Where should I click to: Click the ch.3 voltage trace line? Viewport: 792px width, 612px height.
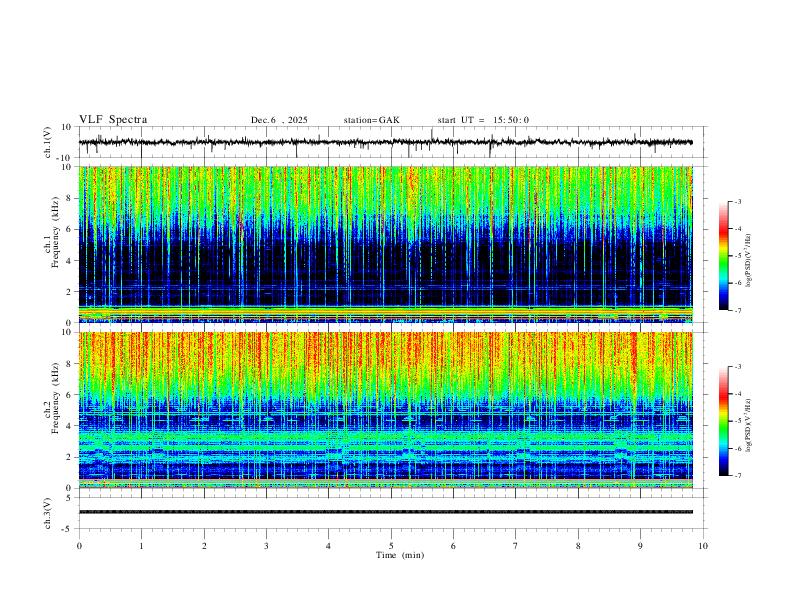[x=385, y=512]
